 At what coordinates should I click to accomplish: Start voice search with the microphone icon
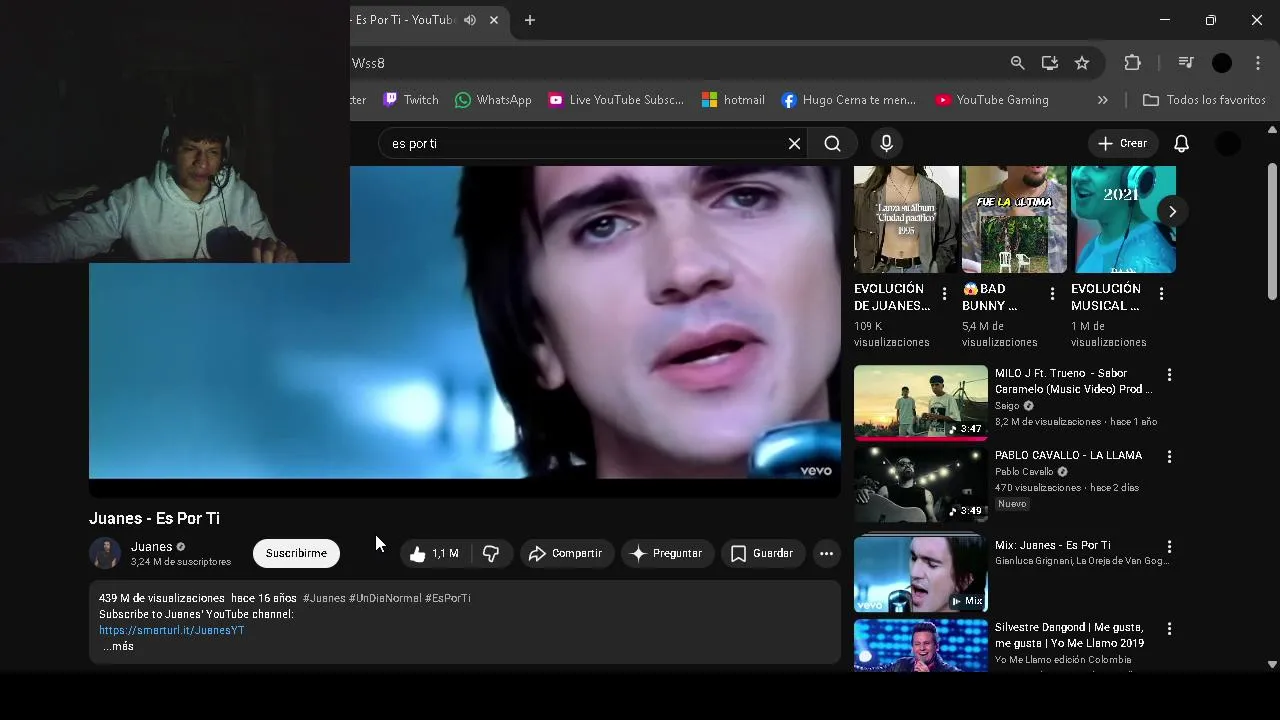coord(886,144)
